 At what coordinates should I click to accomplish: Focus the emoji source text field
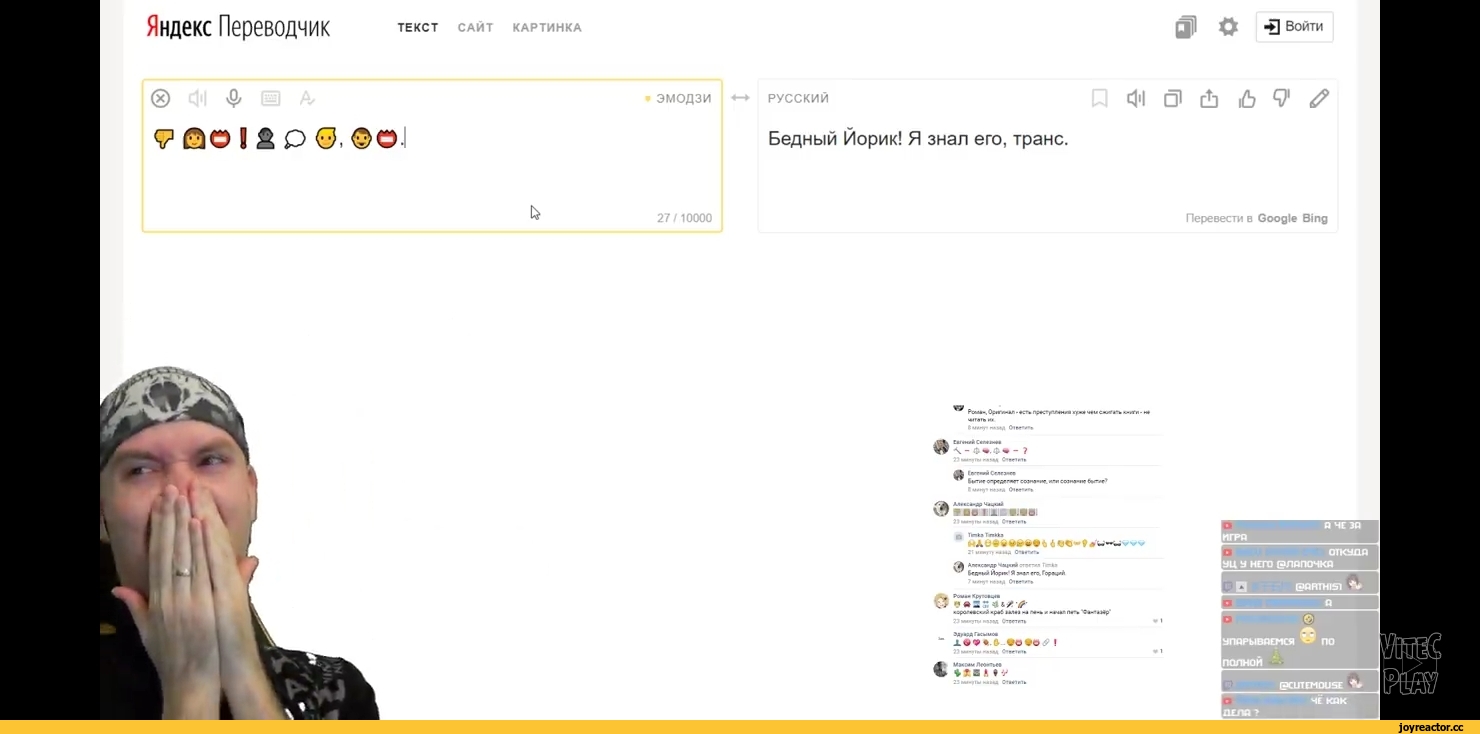pos(432,156)
